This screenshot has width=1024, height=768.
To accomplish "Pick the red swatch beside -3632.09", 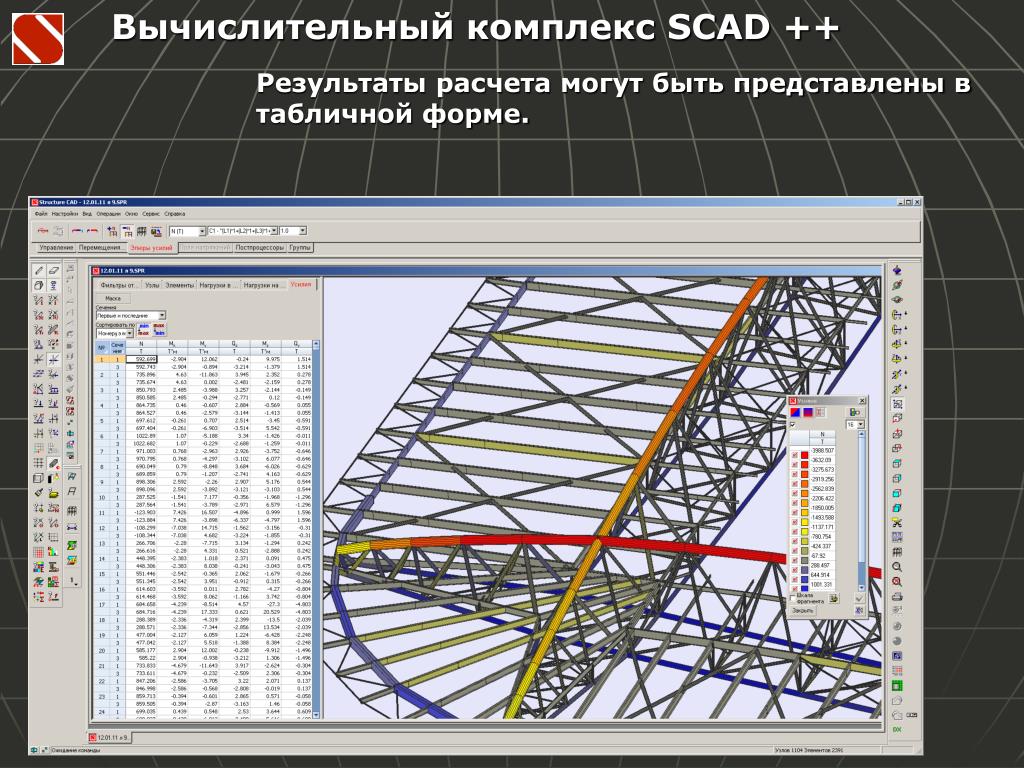I will tap(805, 465).
